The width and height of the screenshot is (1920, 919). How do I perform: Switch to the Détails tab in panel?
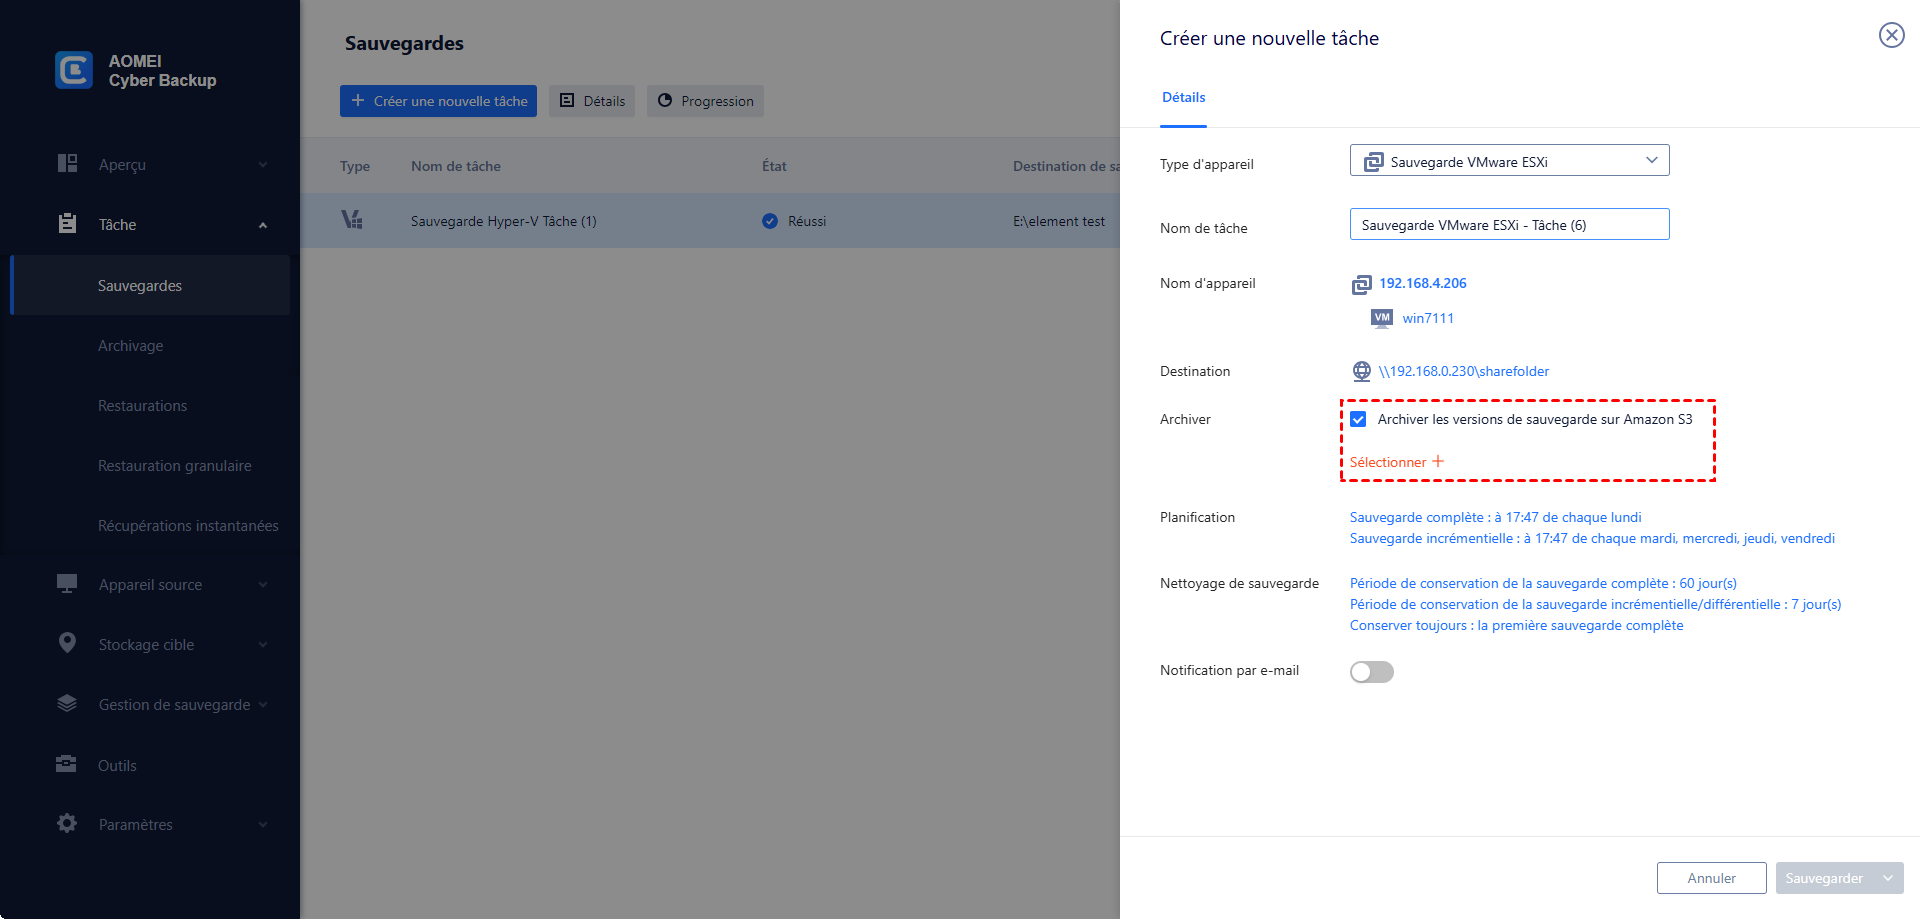(x=1183, y=98)
